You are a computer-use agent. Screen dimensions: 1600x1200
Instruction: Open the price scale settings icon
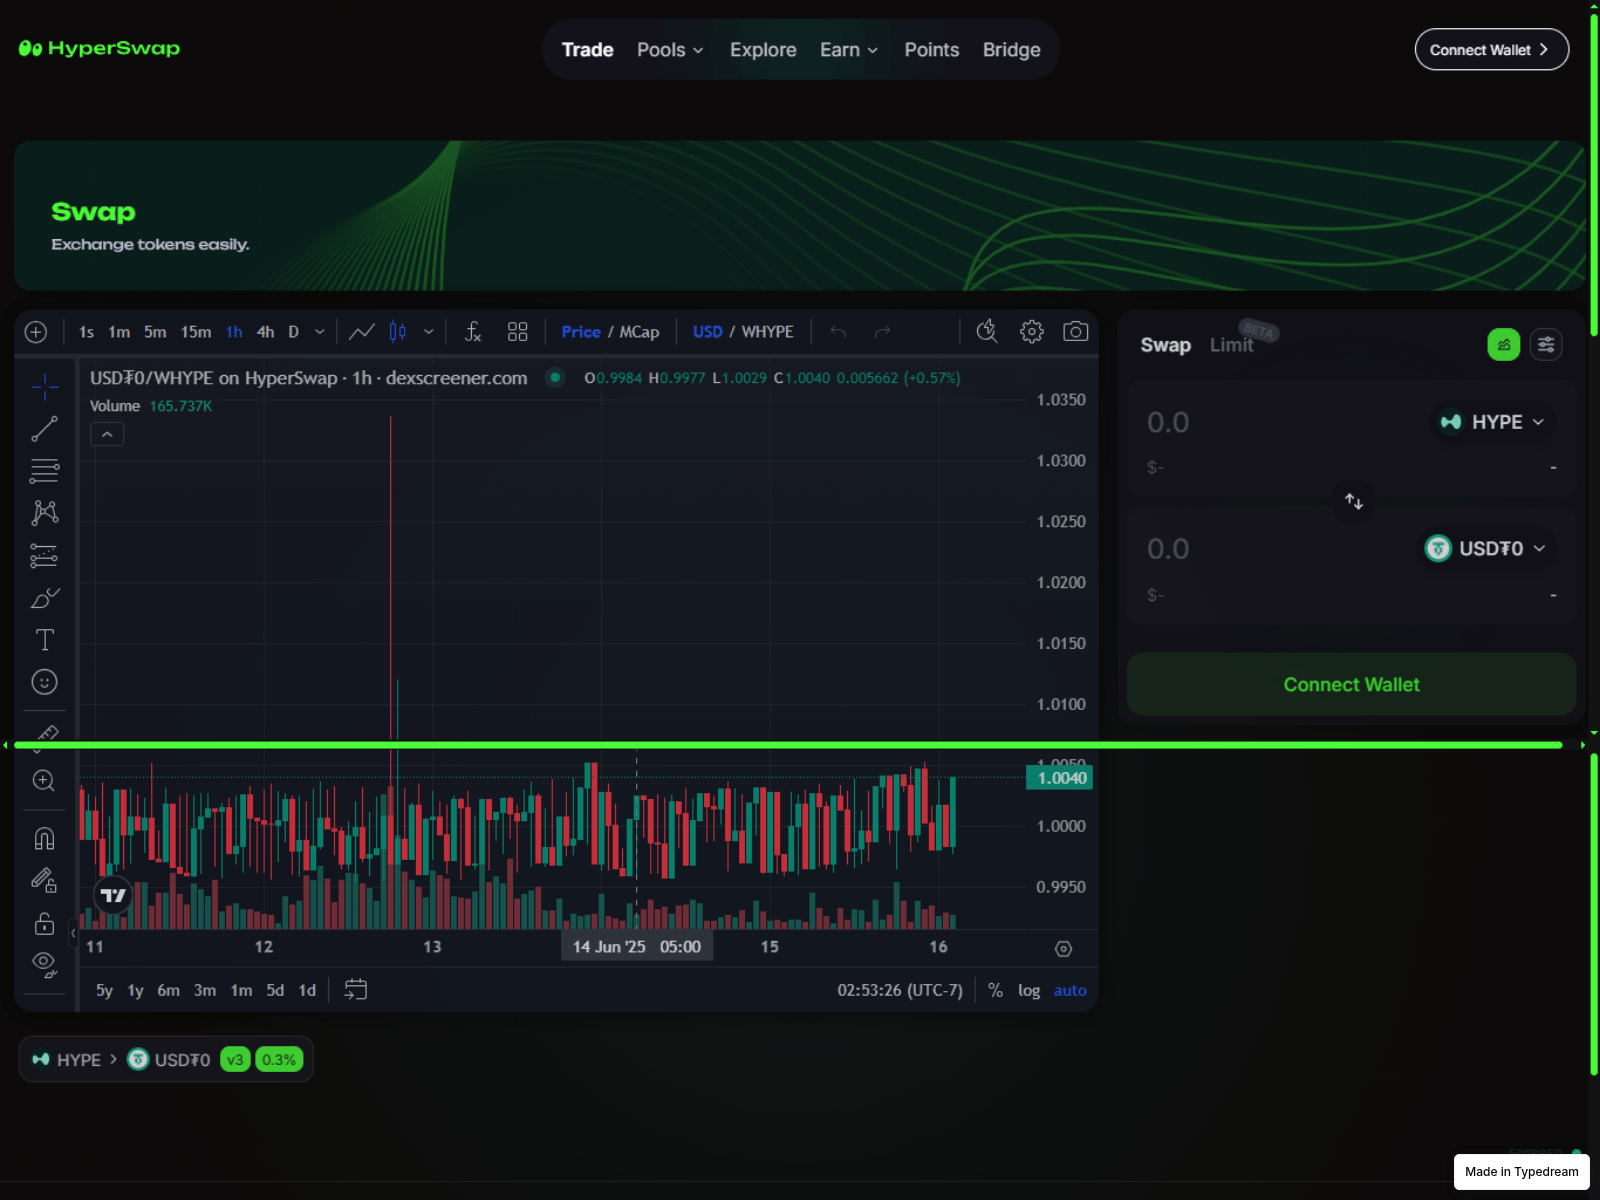pyautogui.click(x=1064, y=949)
